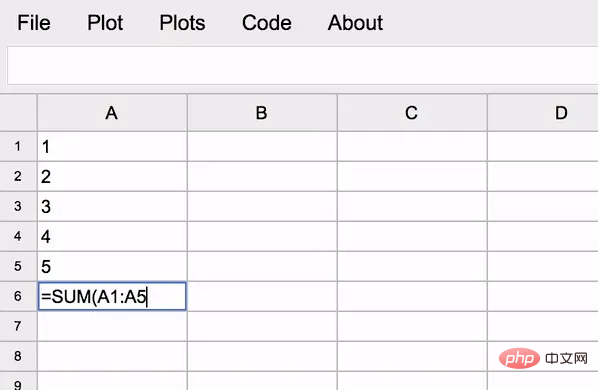598x391 pixels.
Task: Select row 1 header
Action: [x=18, y=146]
